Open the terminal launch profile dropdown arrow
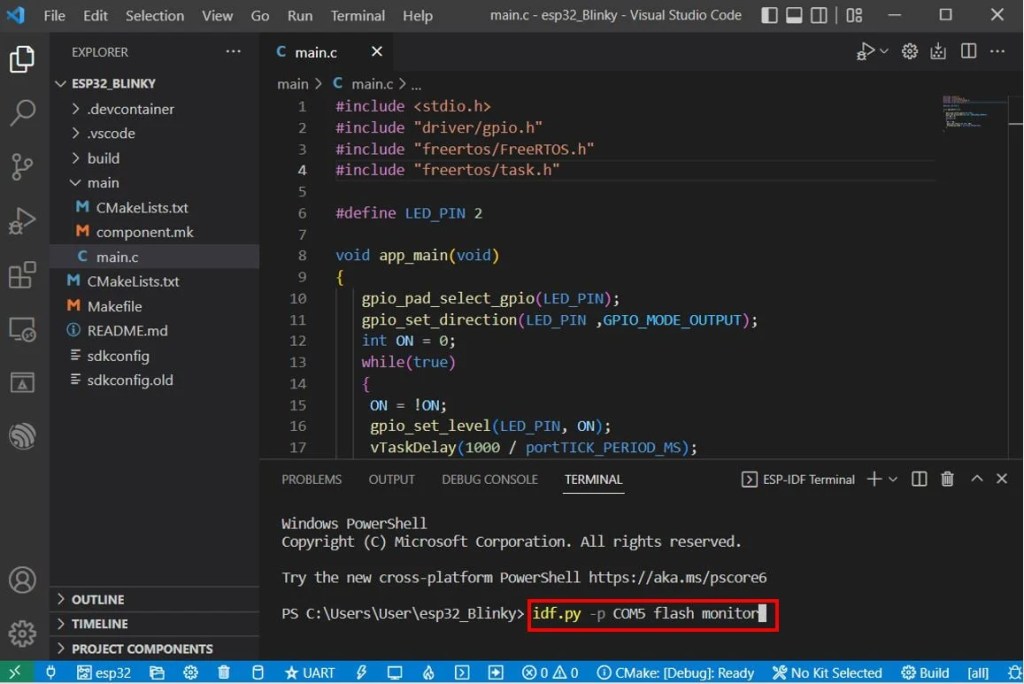1024x684 pixels. (x=893, y=479)
